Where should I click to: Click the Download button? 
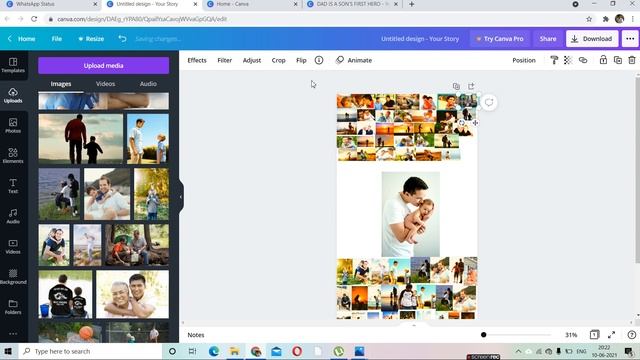point(592,39)
